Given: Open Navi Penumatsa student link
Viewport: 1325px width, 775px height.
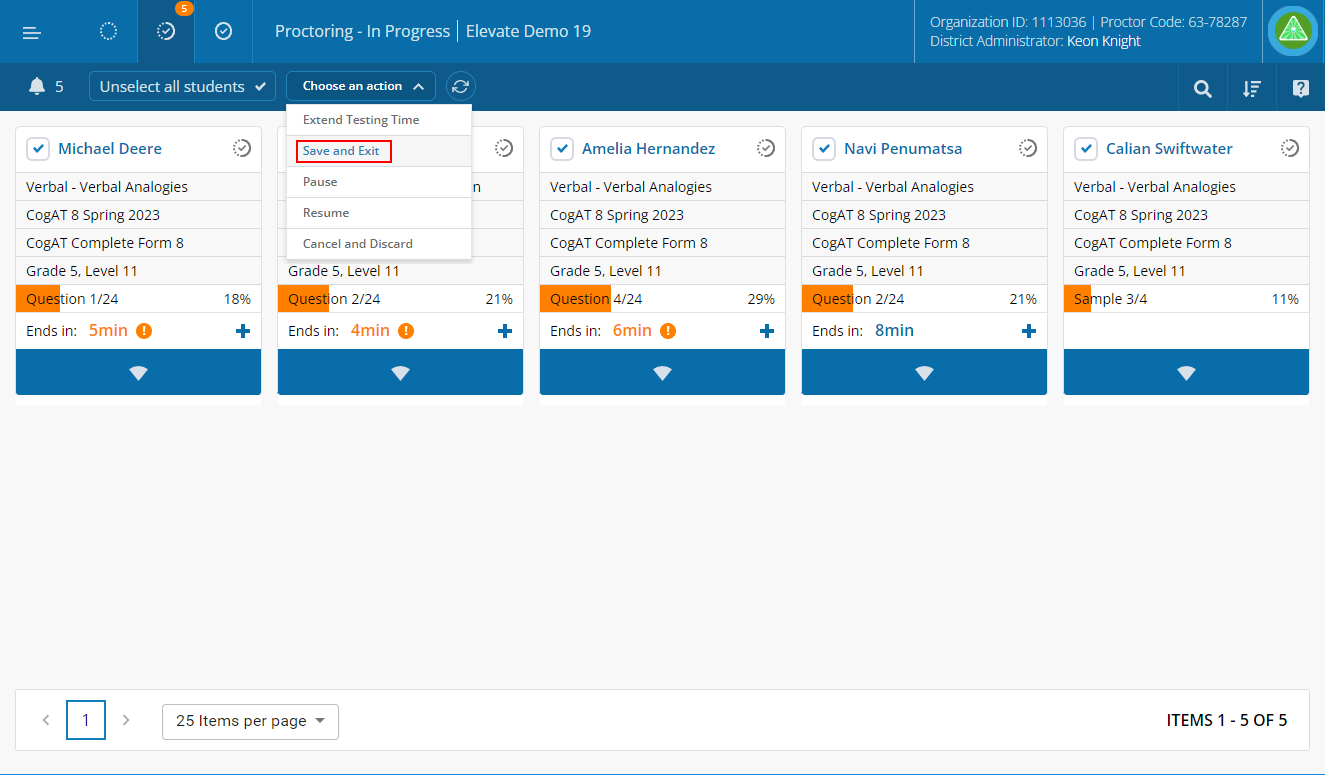Looking at the screenshot, I should click(x=903, y=149).
